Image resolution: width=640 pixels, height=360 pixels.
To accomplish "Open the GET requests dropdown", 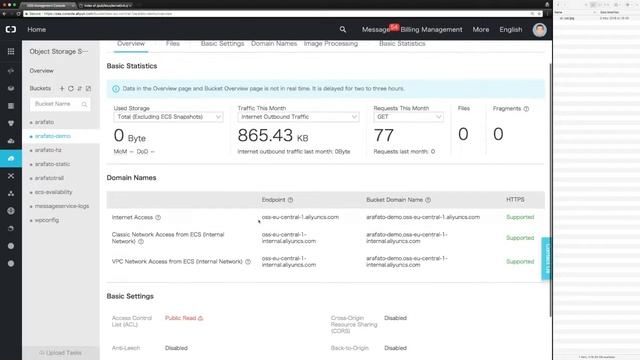I will point(408,117).
